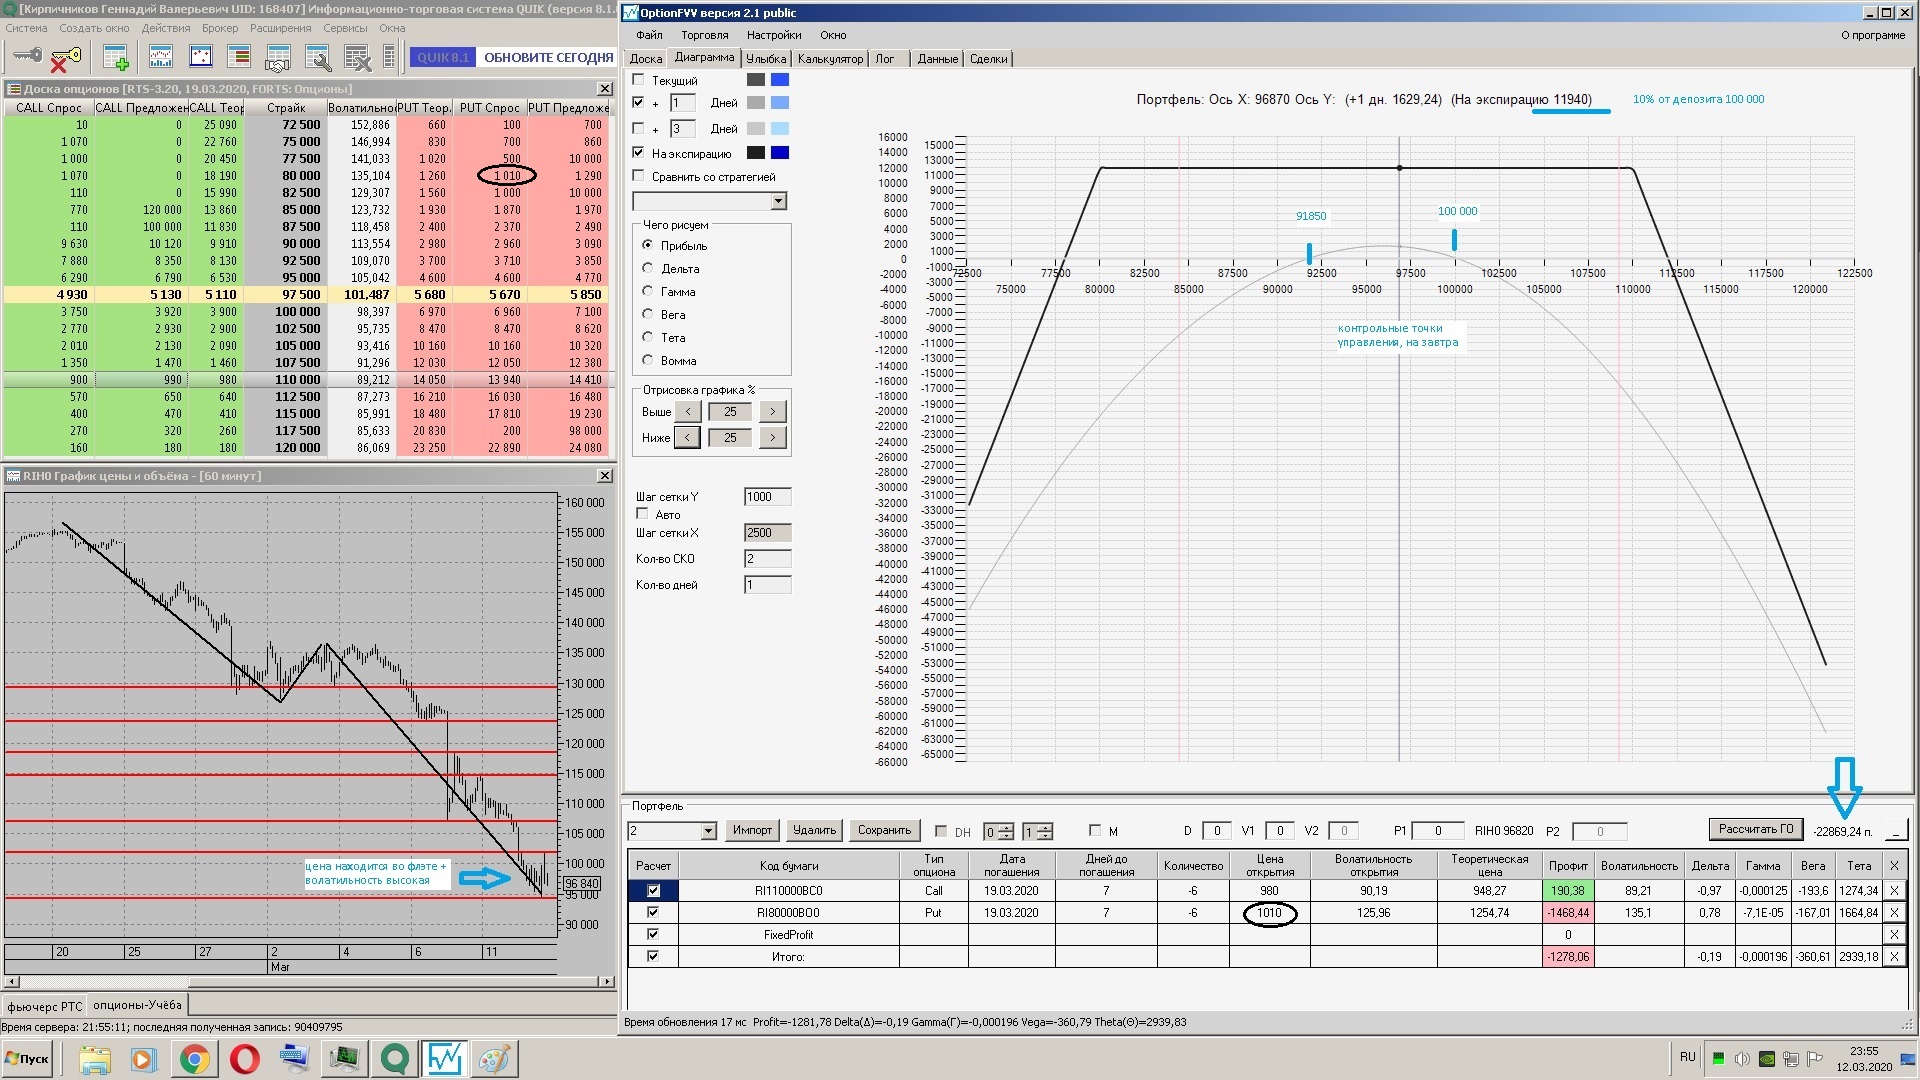This screenshot has height=1080, width=1920.
Task: Click the 'Рассчитать ГО' button
Action: (x=1755, y=829)
